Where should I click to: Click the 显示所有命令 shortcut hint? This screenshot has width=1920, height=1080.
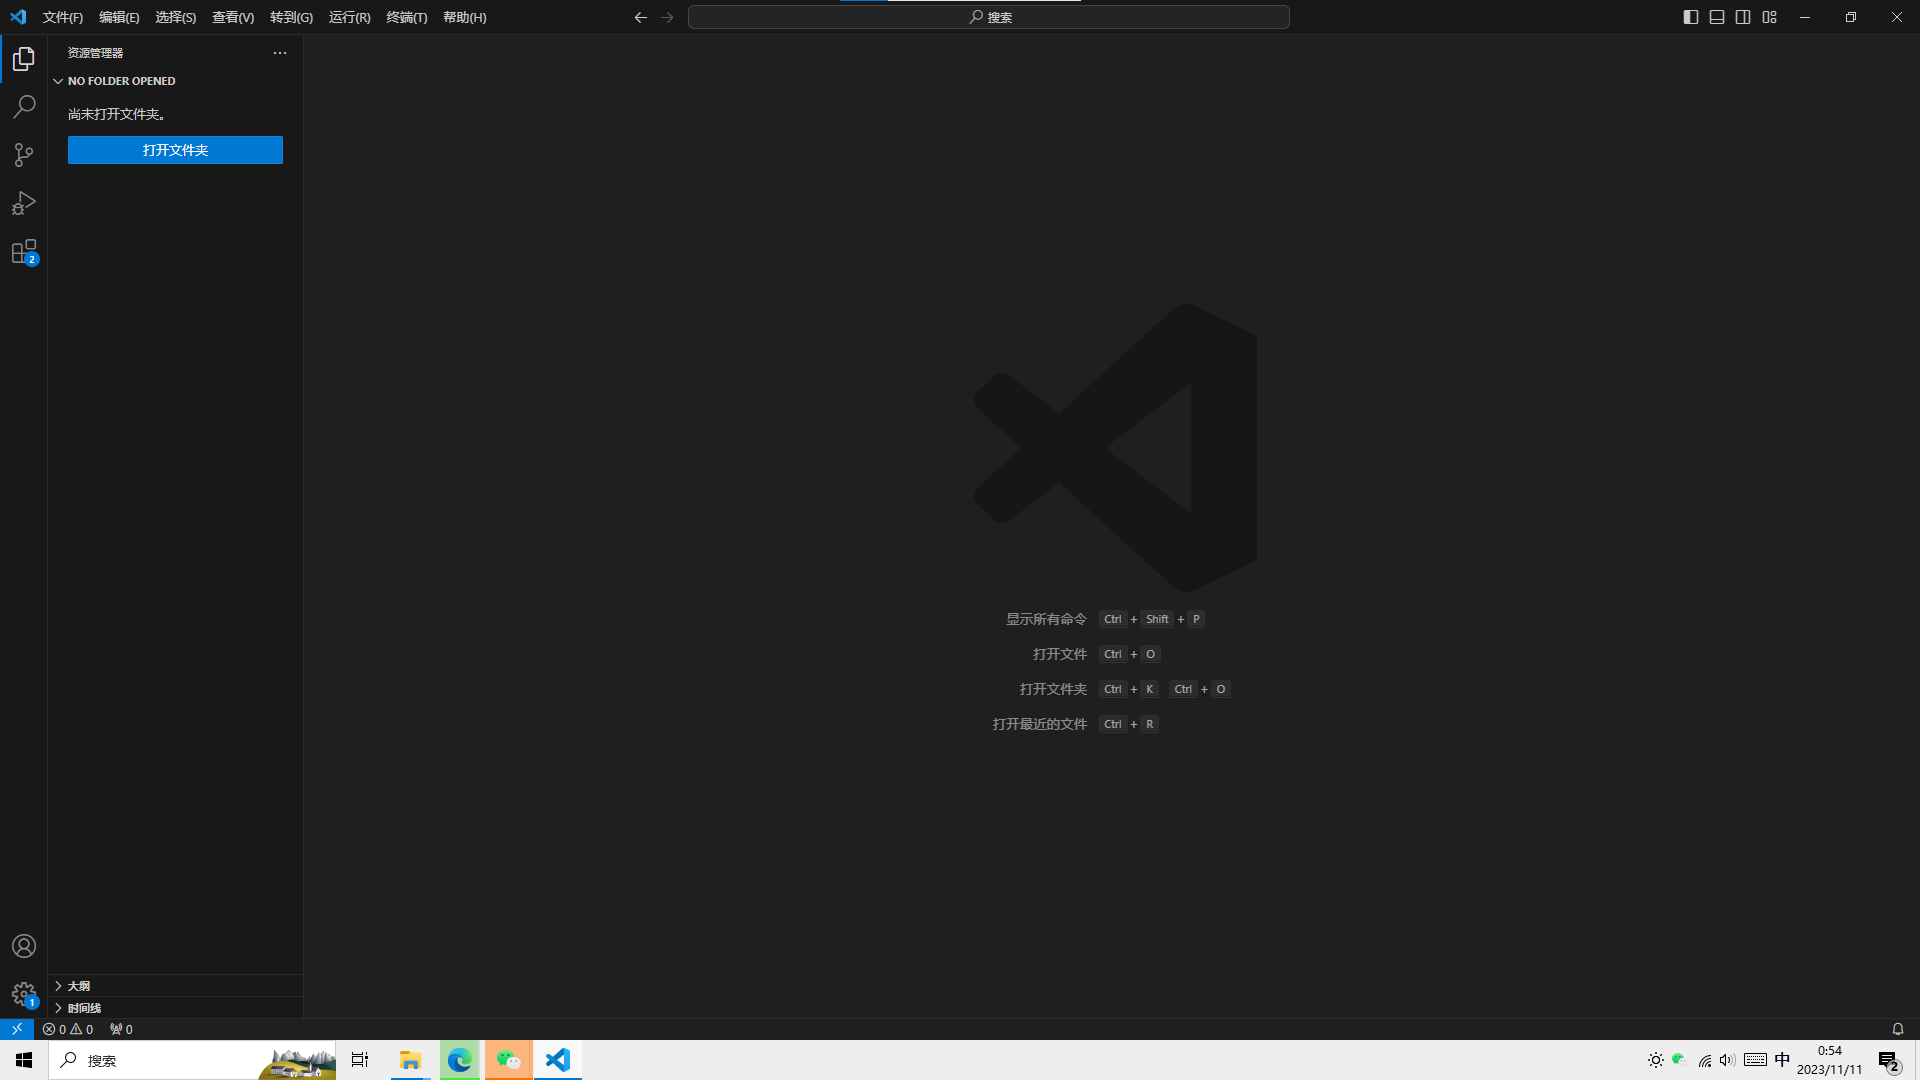point(1046,619)
